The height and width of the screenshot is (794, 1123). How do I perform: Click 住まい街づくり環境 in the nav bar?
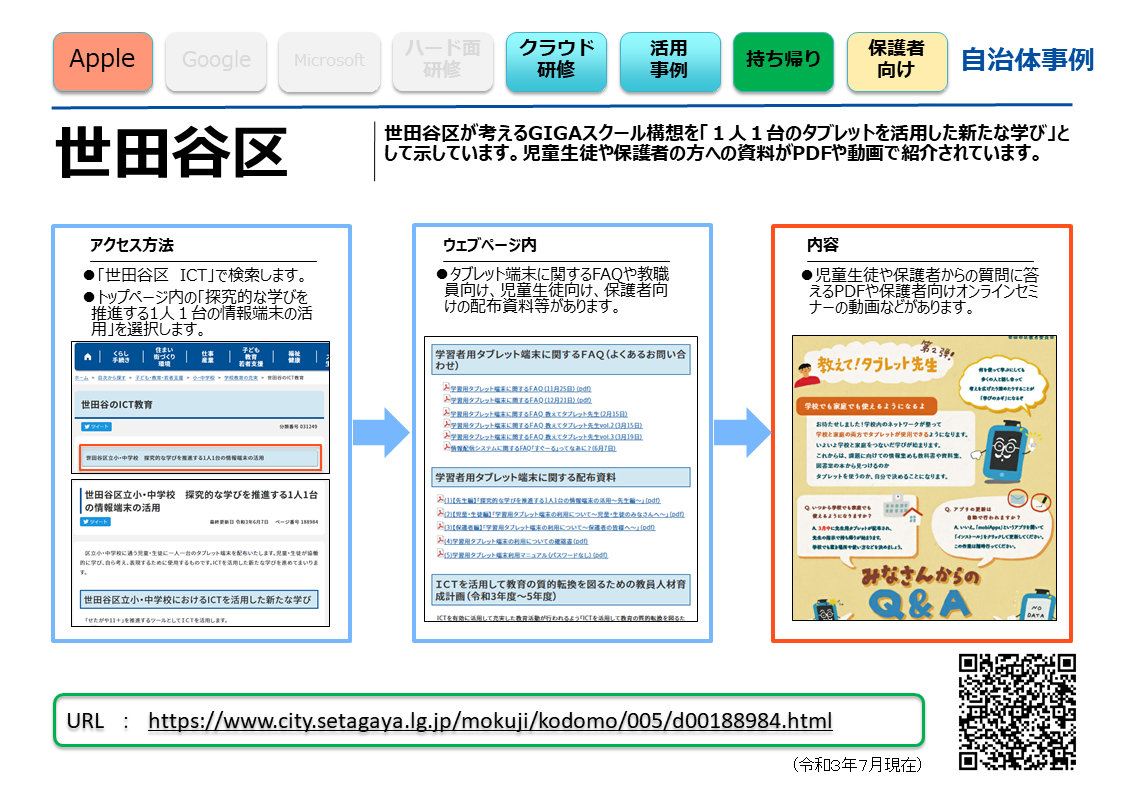[x=164, y=357]
